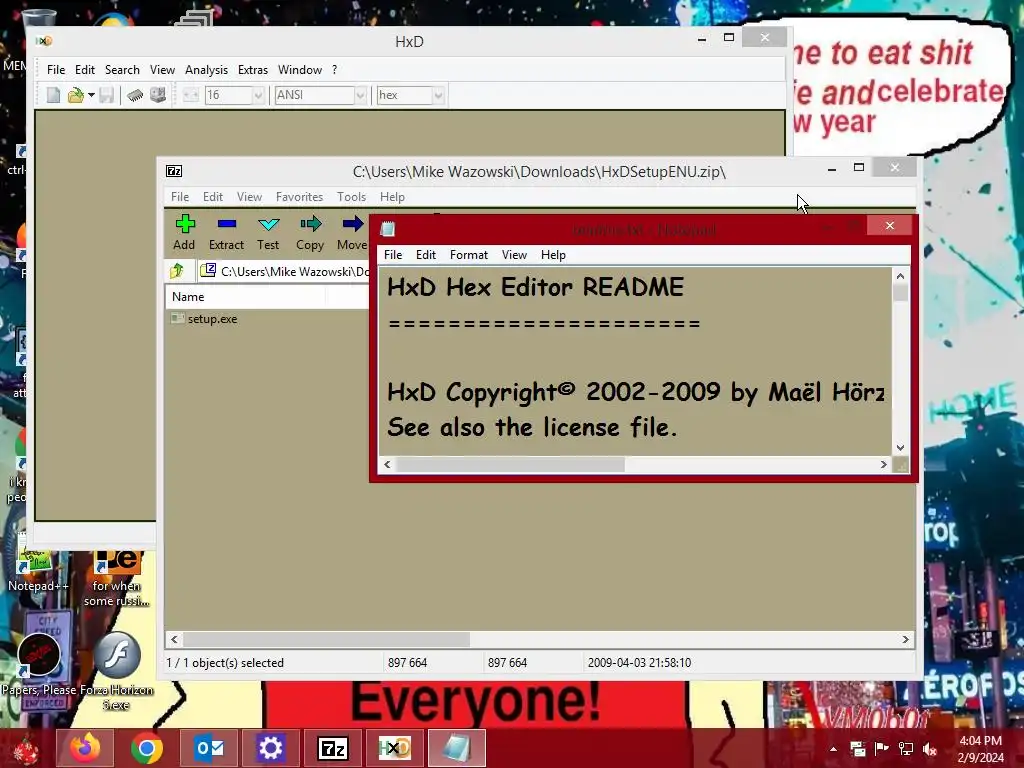Open the disk image icon in HxD toolbar
Image resolution: width=1024 pixels, height=768 pixels.
(x=157, y=95)
